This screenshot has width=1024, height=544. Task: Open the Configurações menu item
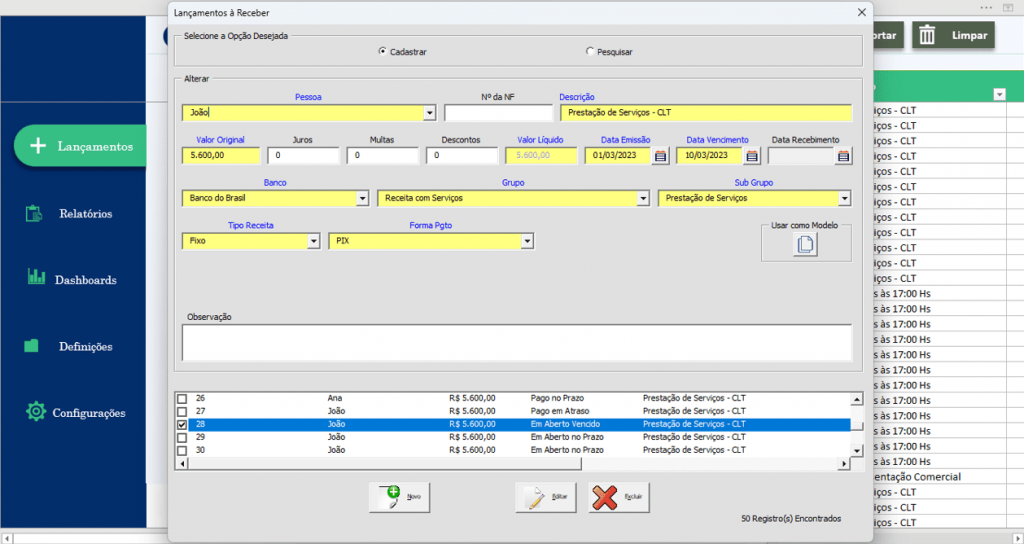pos(89,413)
